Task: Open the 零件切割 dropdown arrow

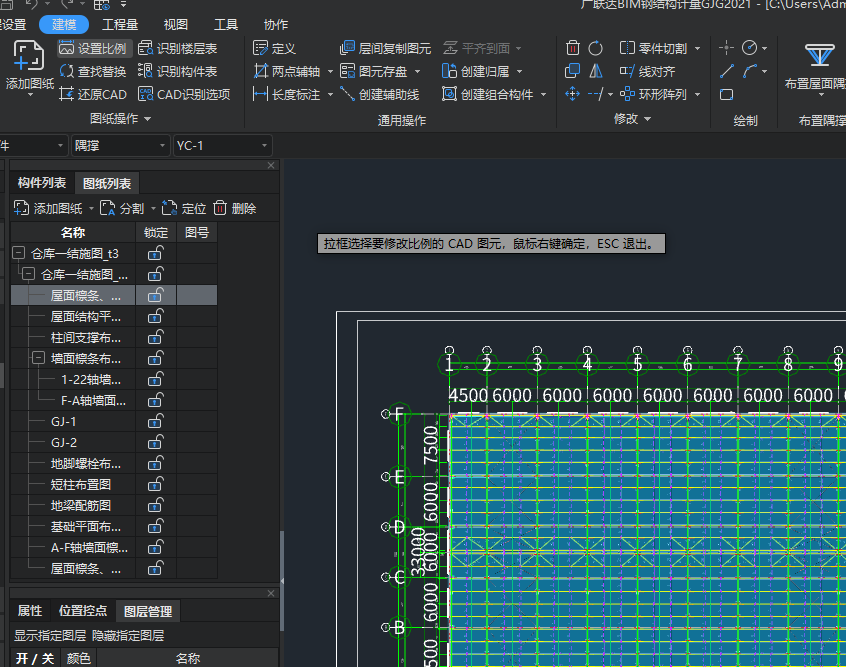Action: (x=698, y=49)
